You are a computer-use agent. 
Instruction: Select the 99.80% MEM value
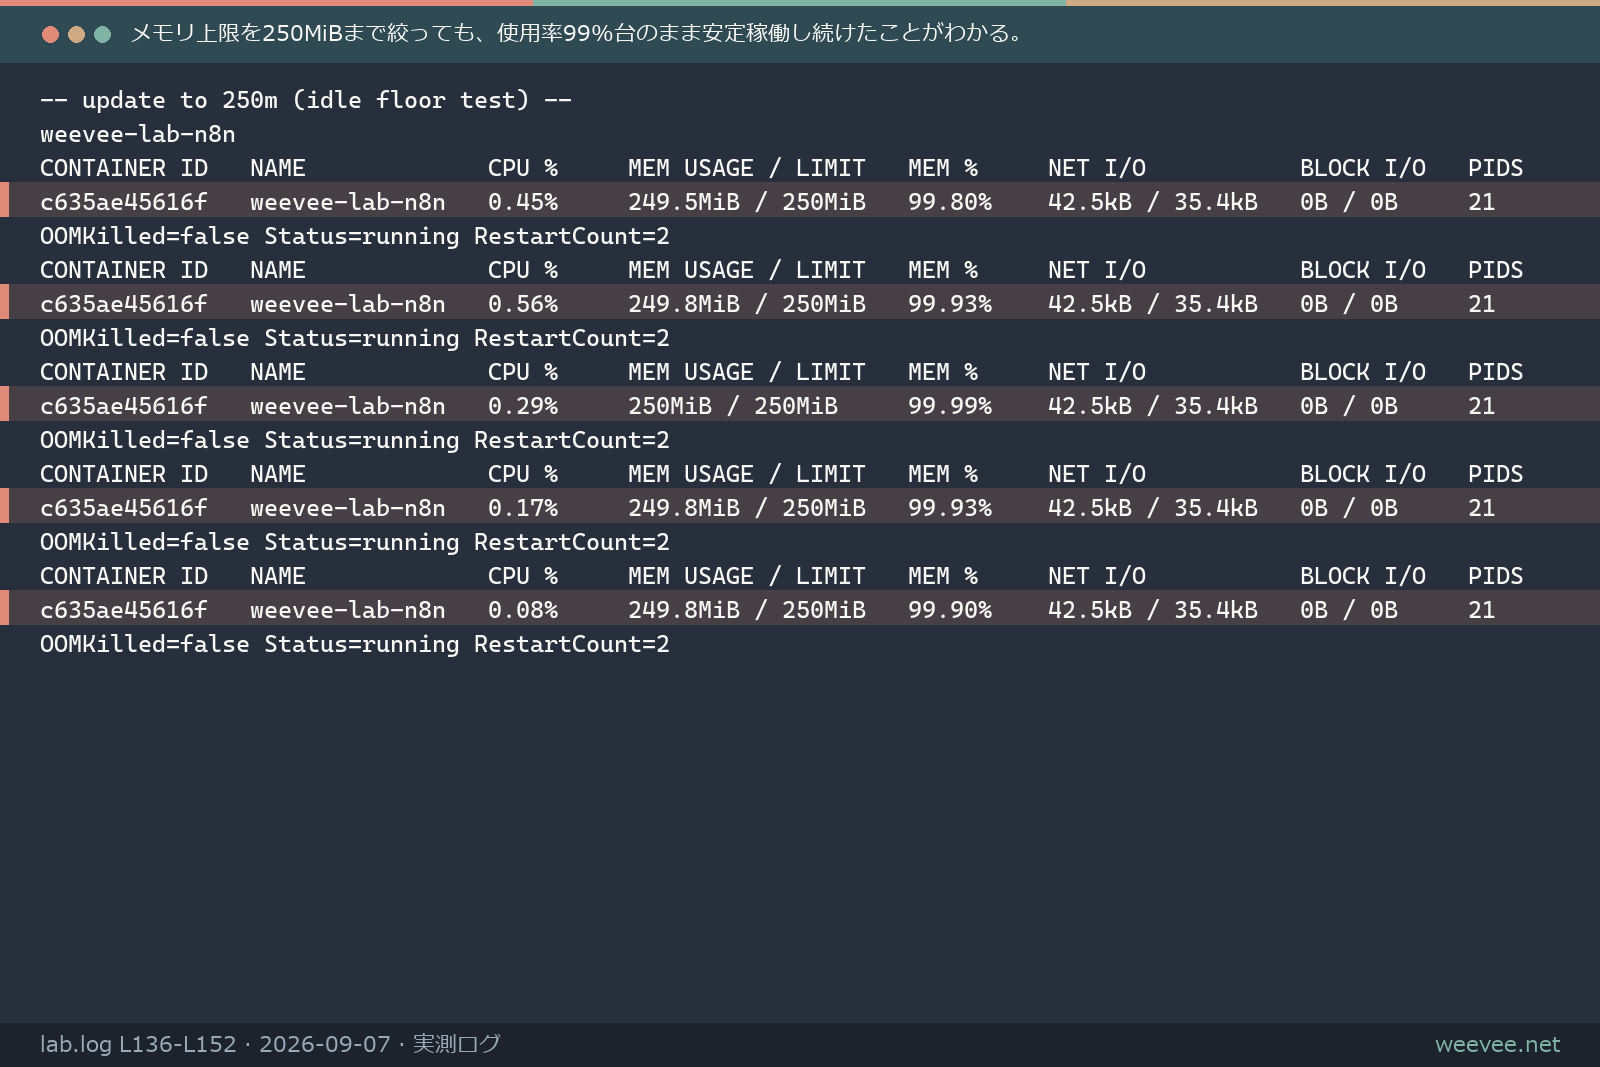tap(950, 202)
